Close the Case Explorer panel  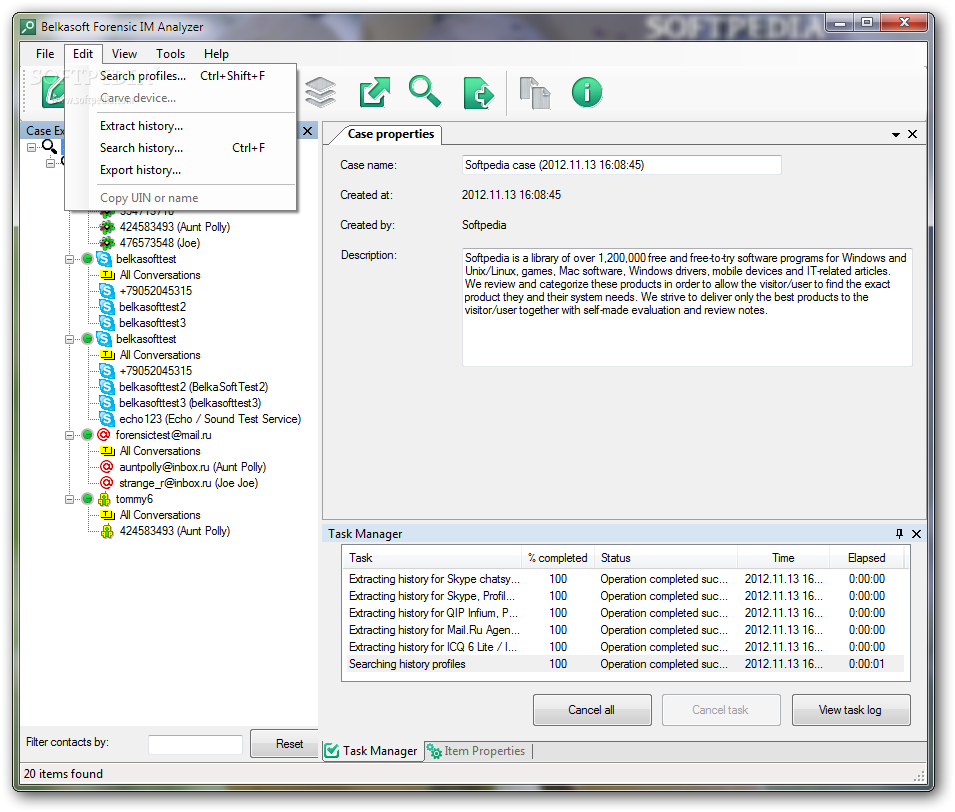(308, 130)
